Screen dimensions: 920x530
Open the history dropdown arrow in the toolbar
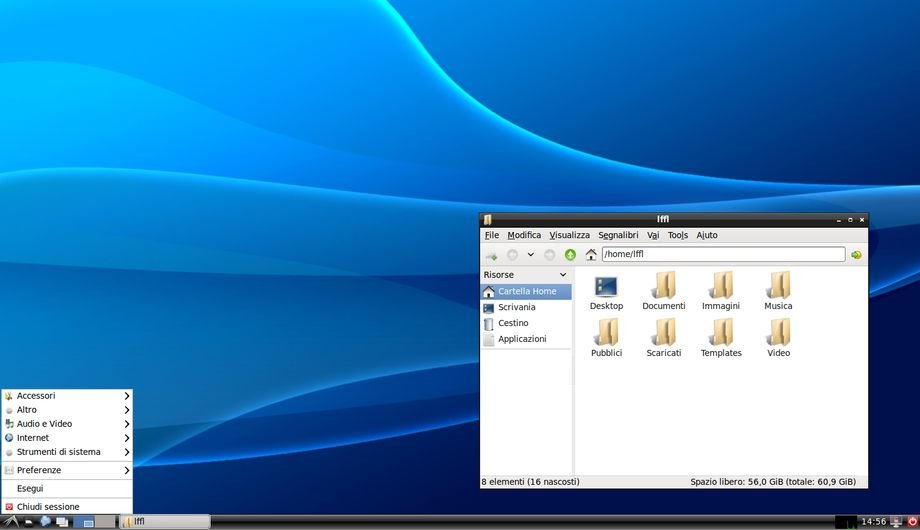[x=531, y=255]
